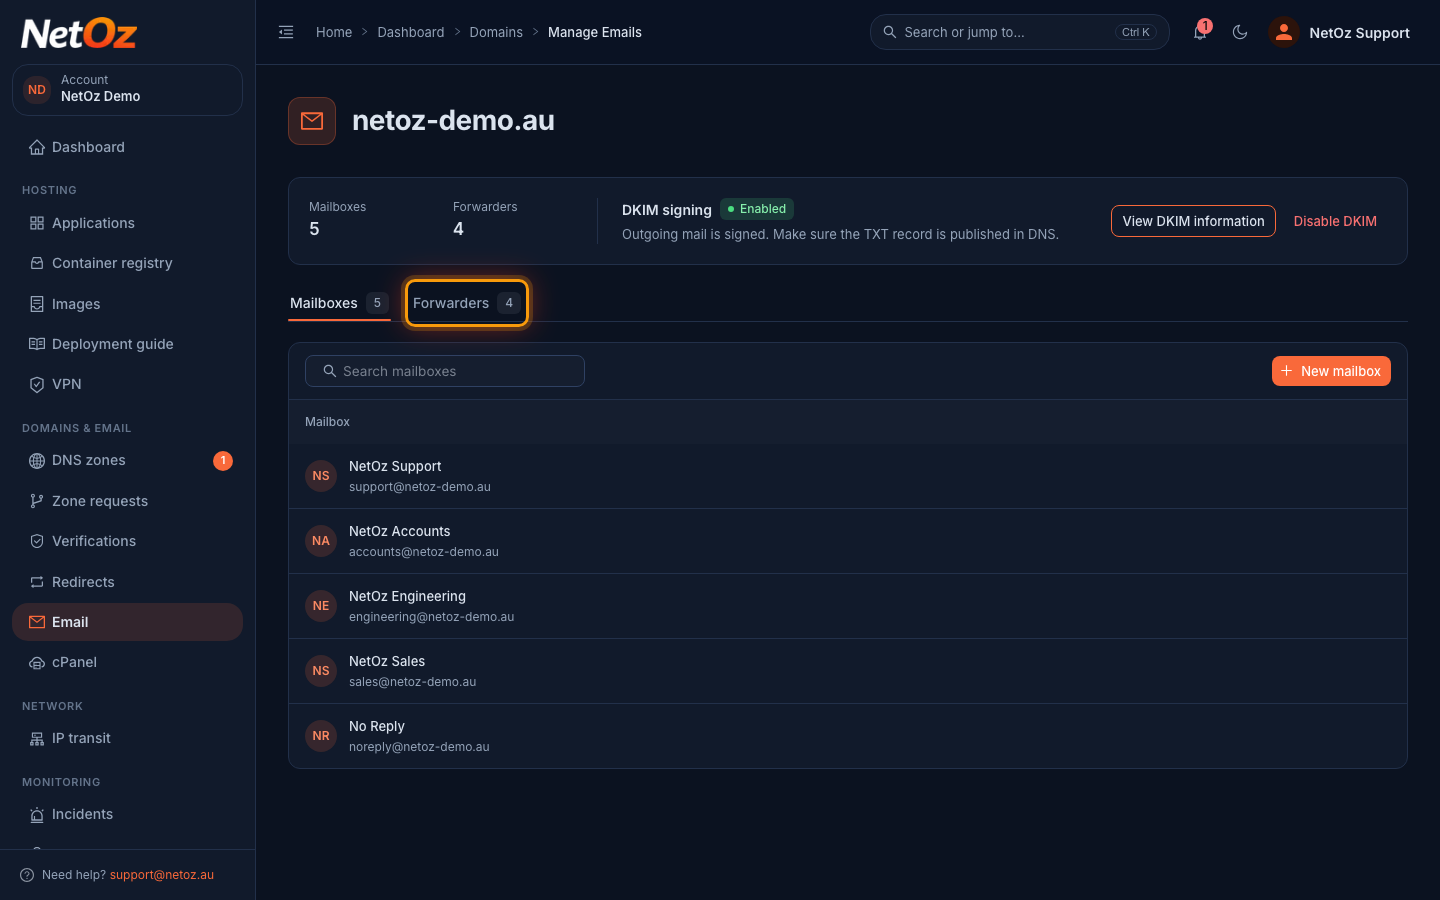Click the support@netoz.au help link
This screenshot has height=900, width=1440.
(x=162, y=875)
